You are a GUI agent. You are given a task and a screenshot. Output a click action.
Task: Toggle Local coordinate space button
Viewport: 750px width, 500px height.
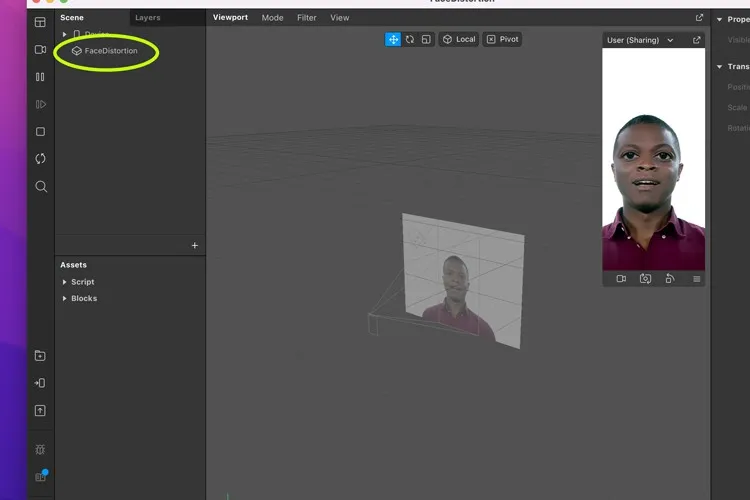[x=459, y=39]
